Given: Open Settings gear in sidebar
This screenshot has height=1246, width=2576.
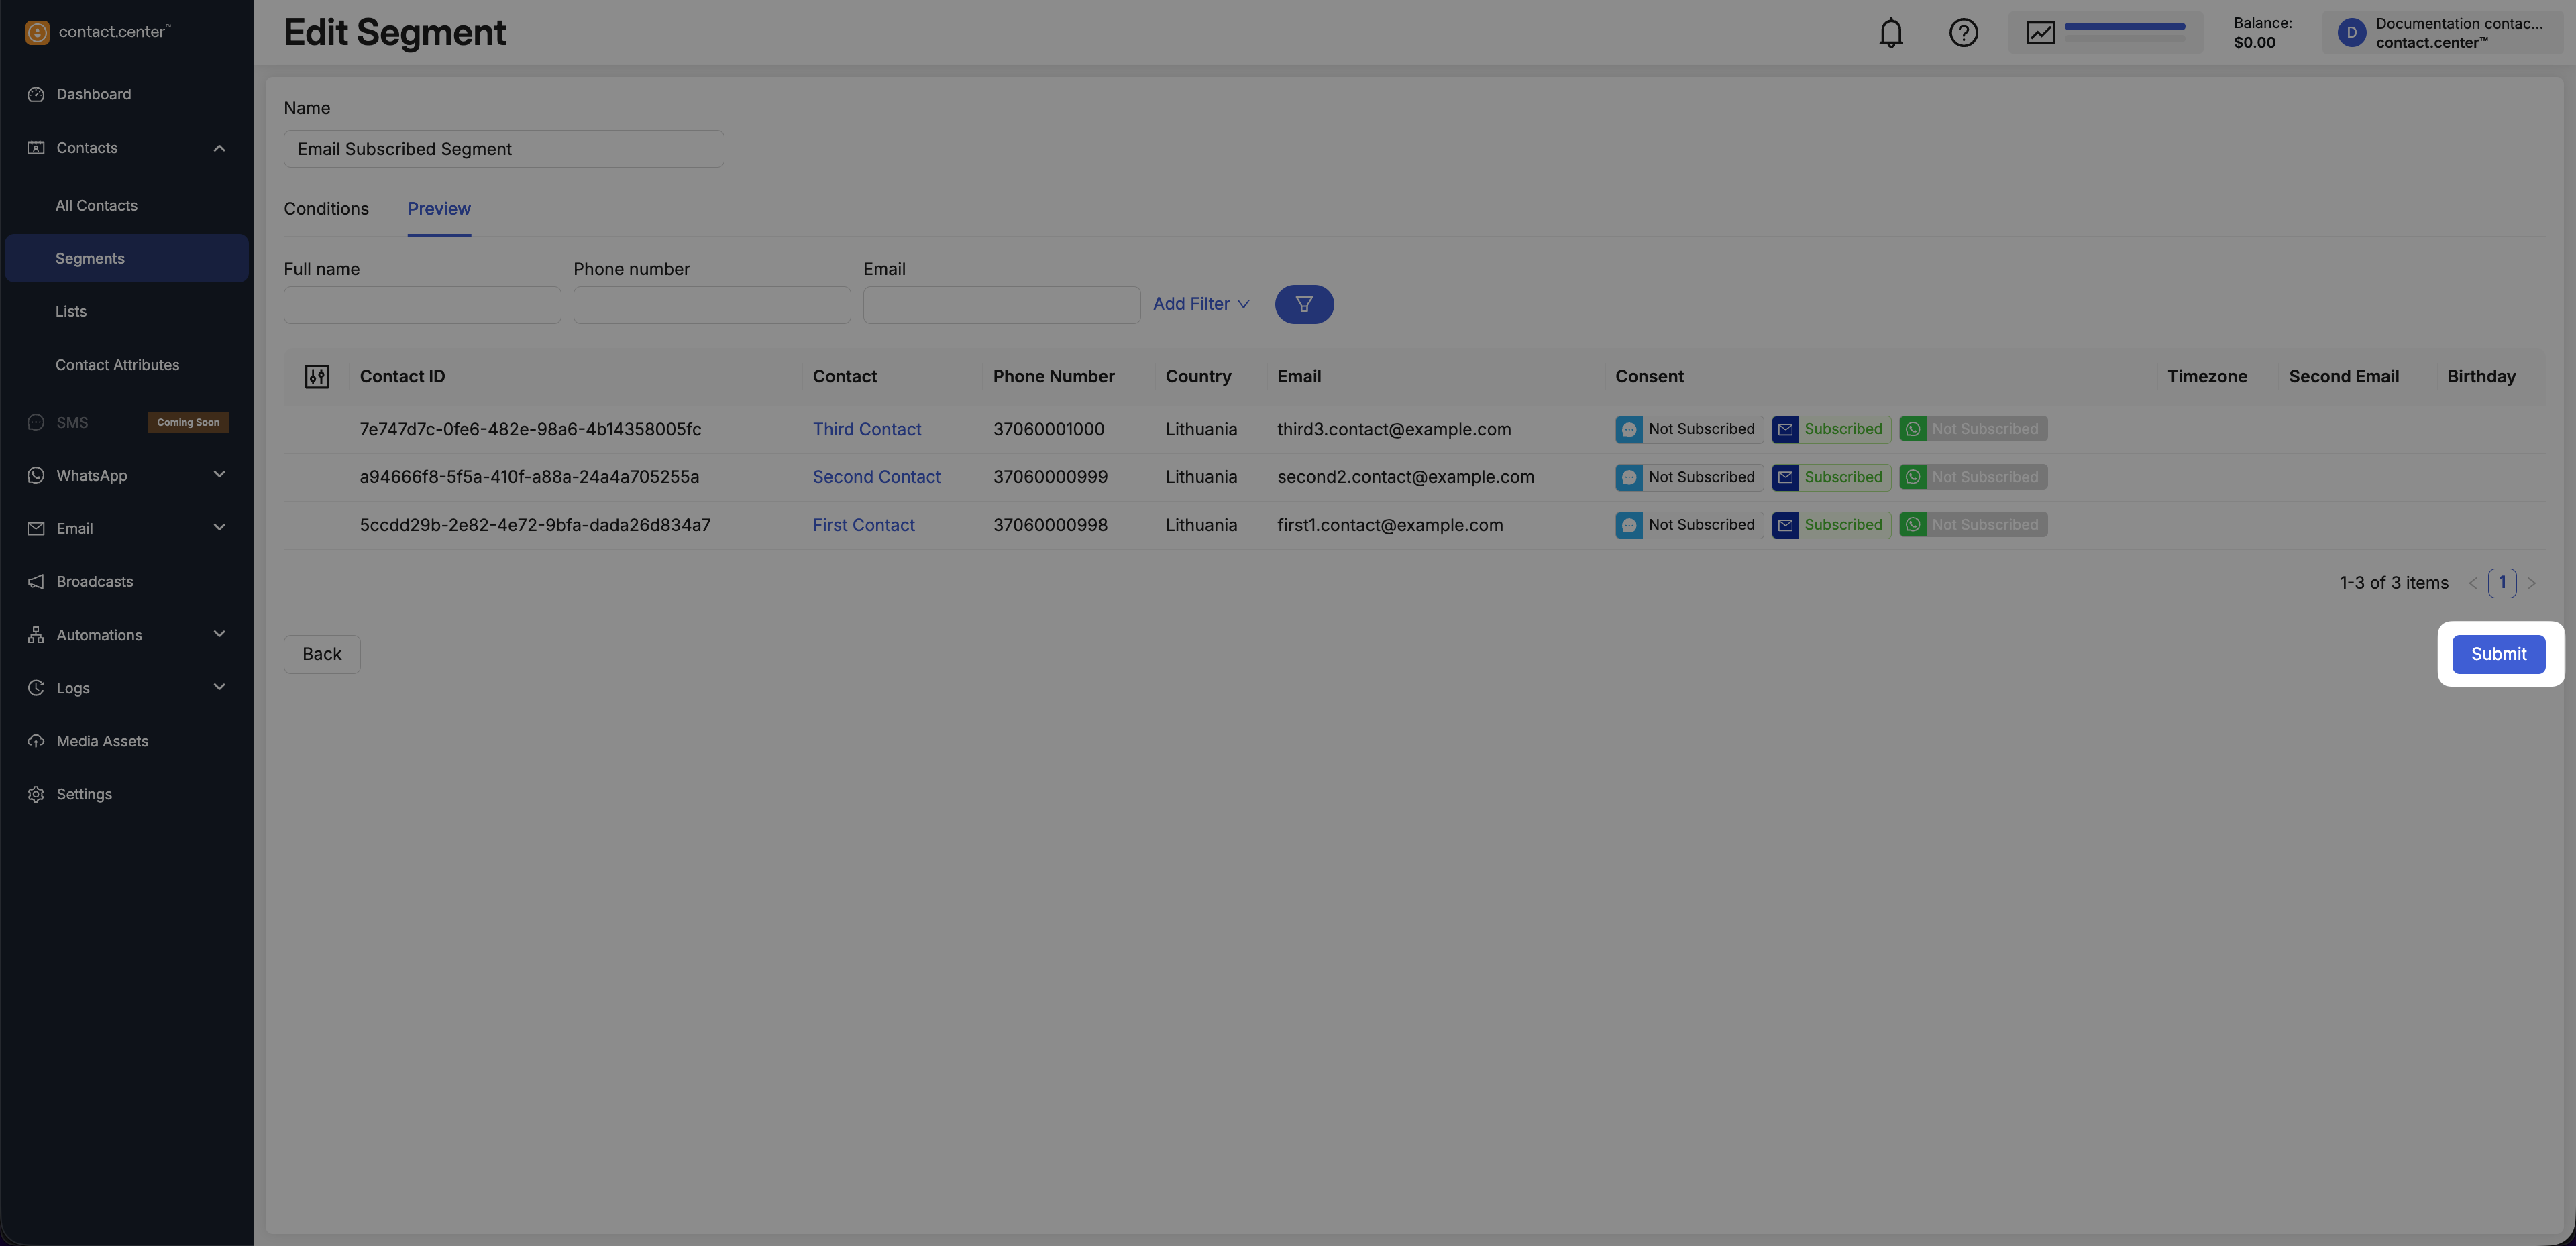Looking at the screenshot, I should (84, 794).
